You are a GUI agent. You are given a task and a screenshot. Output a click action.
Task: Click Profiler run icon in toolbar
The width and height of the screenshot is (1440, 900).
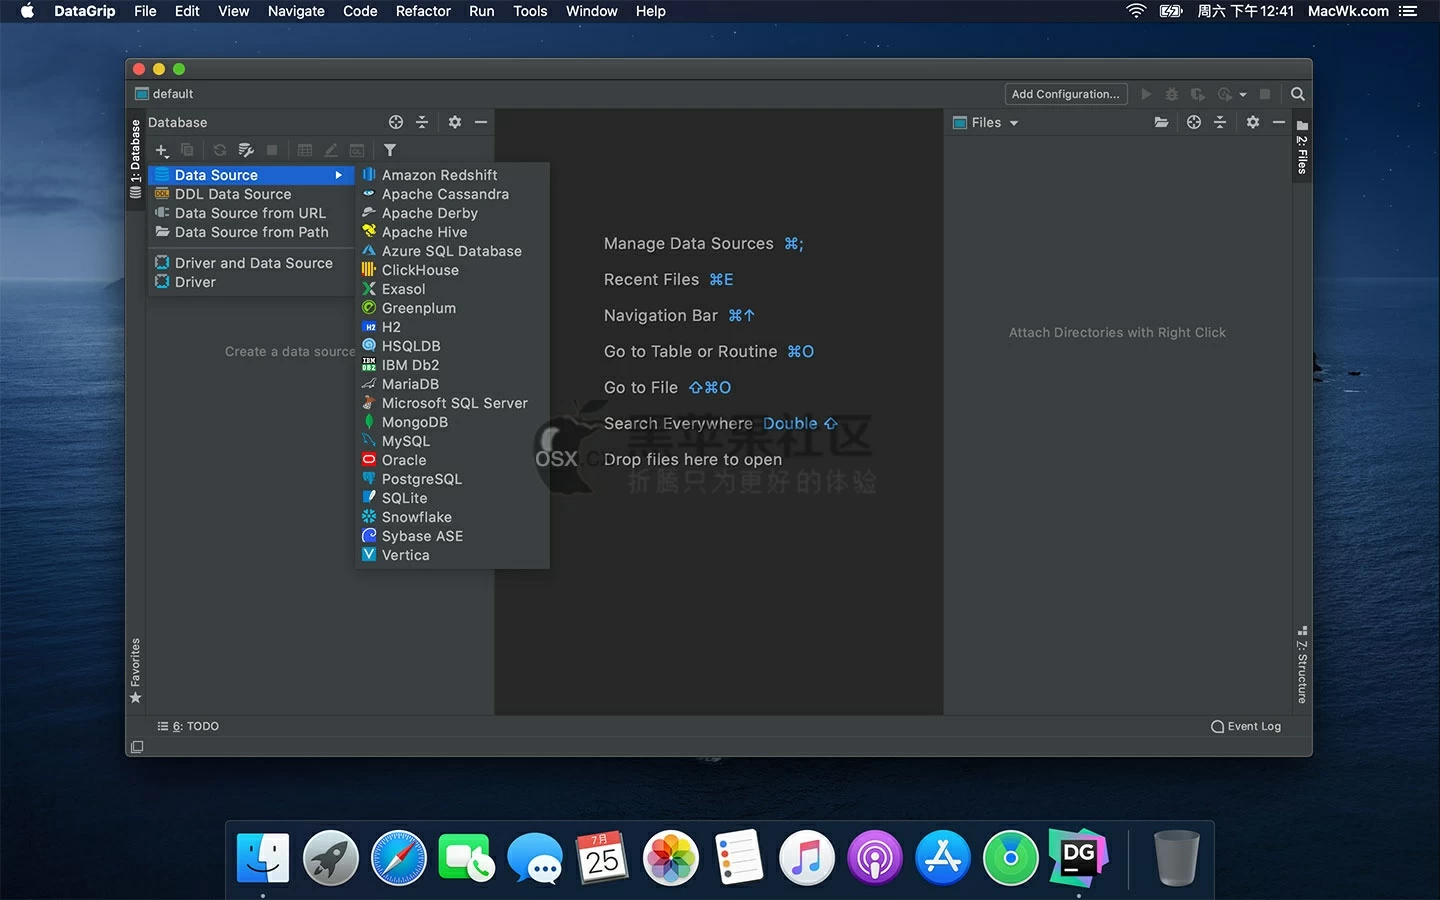[x=1225, y=94]
